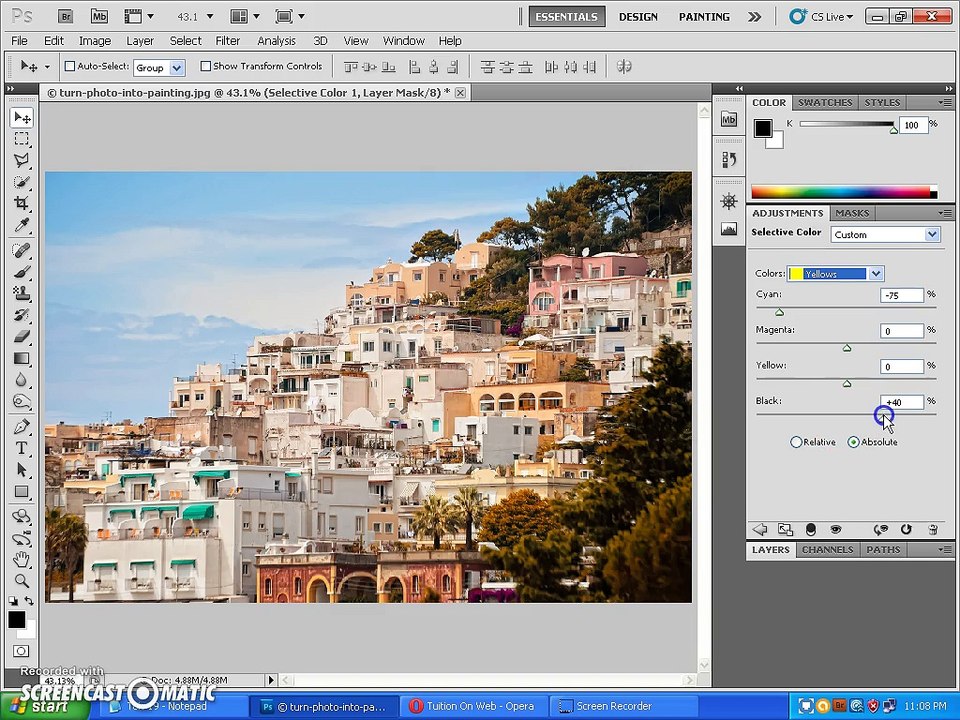Open the CS Live dropdown
Viewport: 960px width, 720px height.
point(822,17)
